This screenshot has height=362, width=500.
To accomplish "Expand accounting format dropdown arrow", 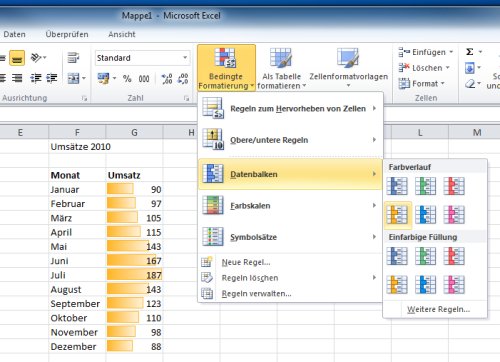I will pos(114,79).
